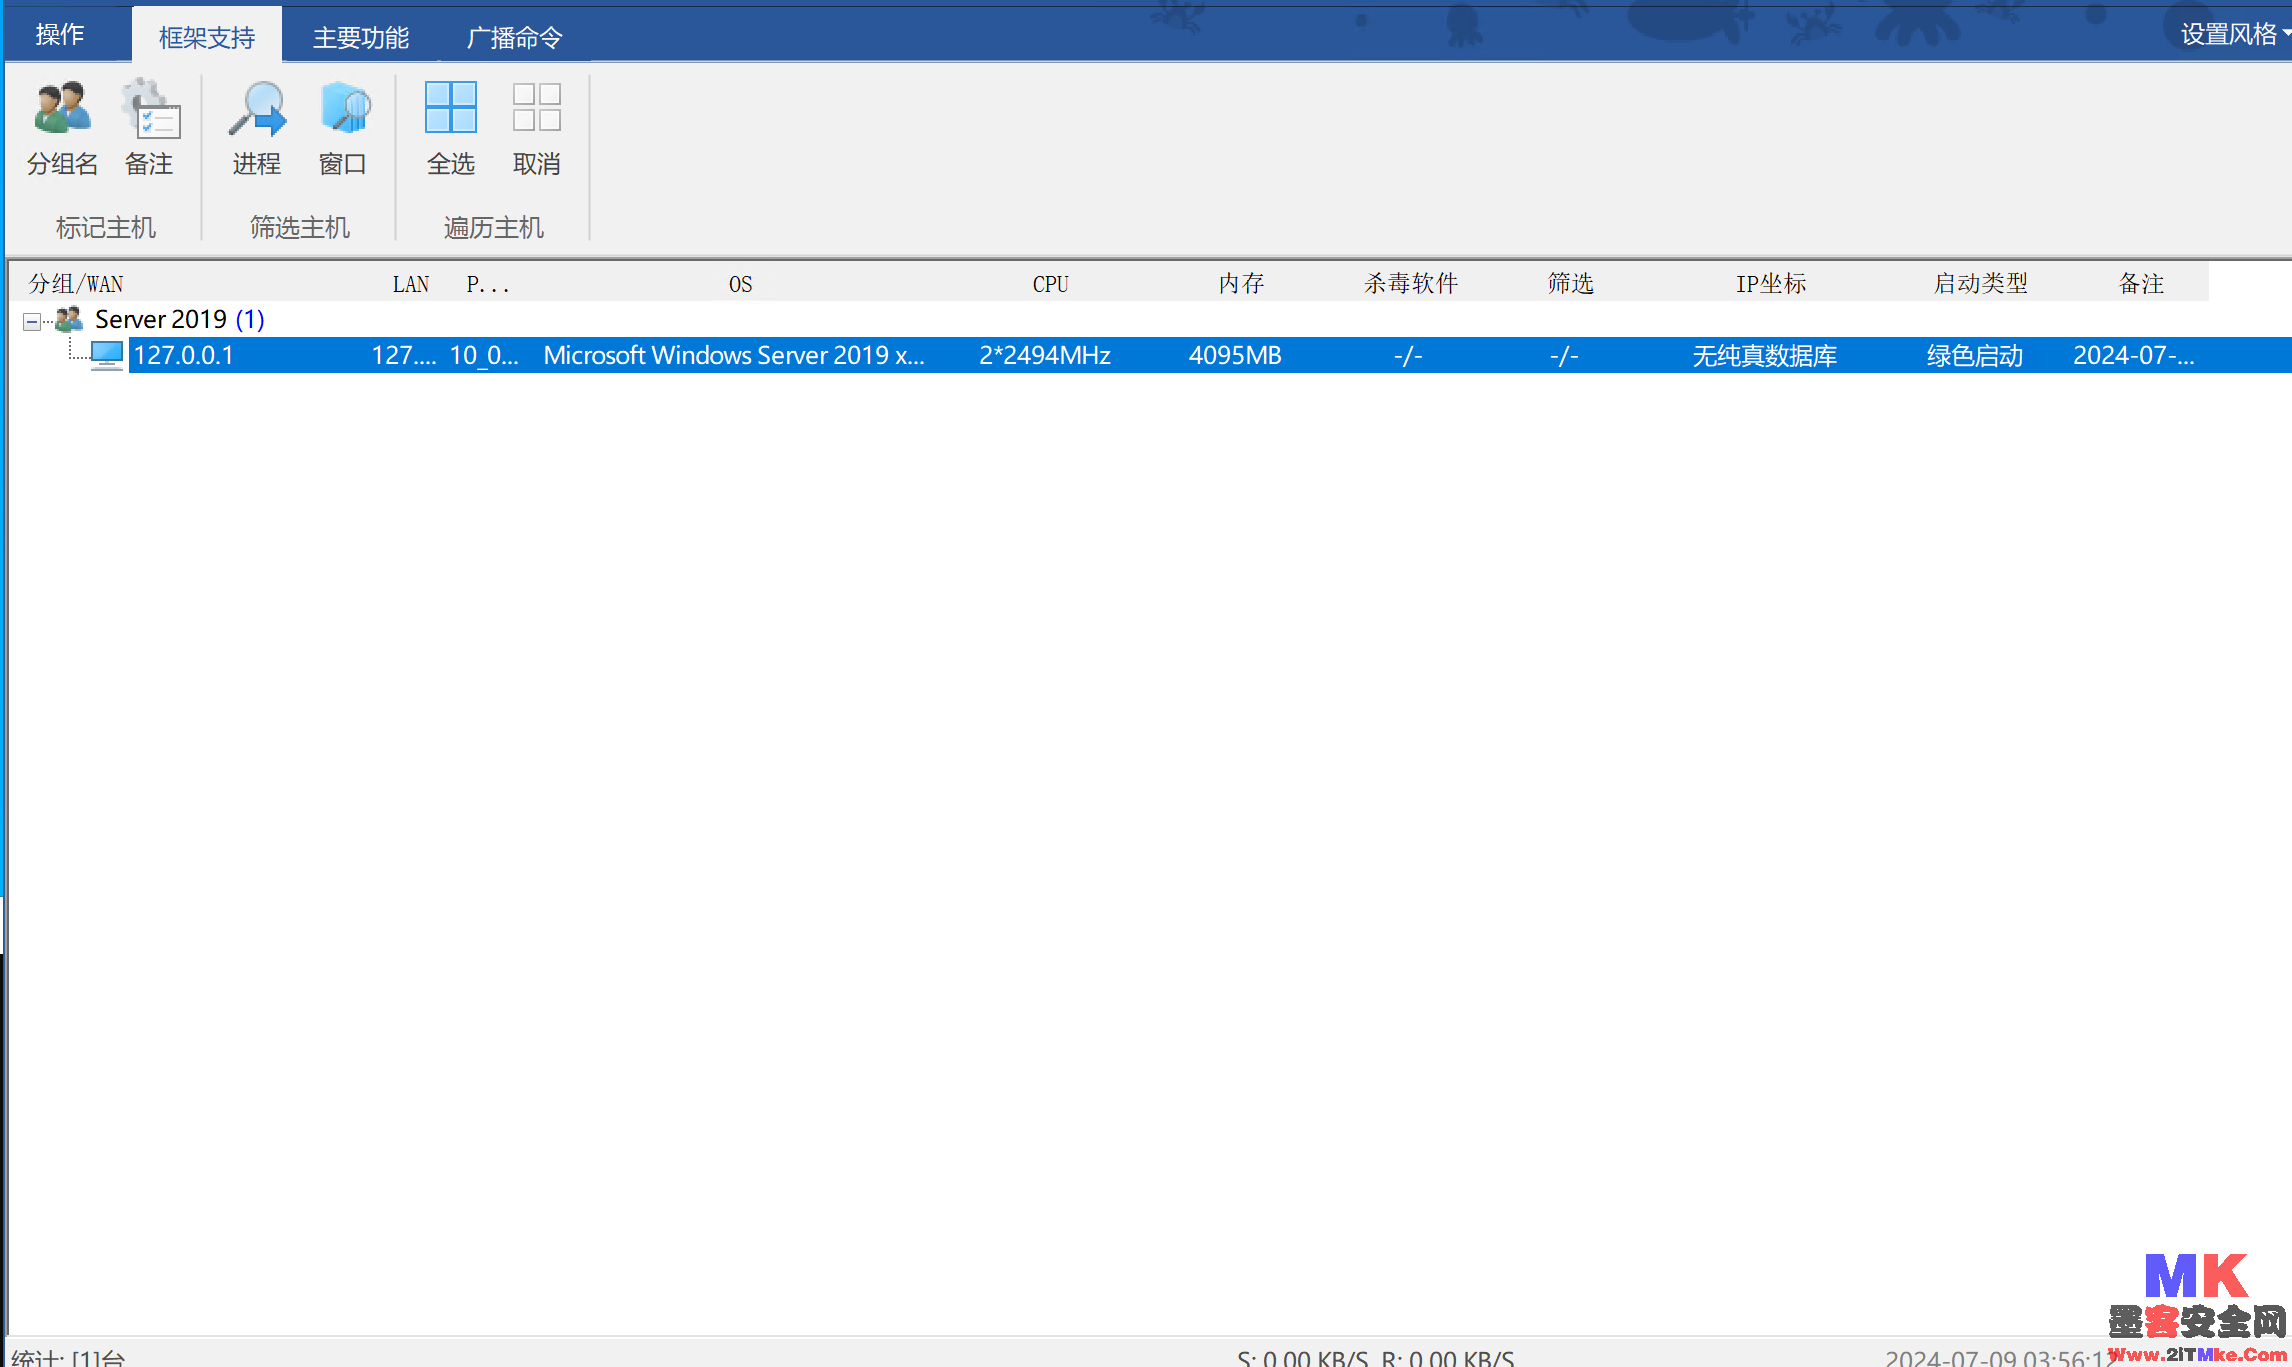The width and height of the screenshot is (2292, 1367).
Task: Click the Microsoft Windows Server 2019 OS cell
Action: [x=734, y=355]
